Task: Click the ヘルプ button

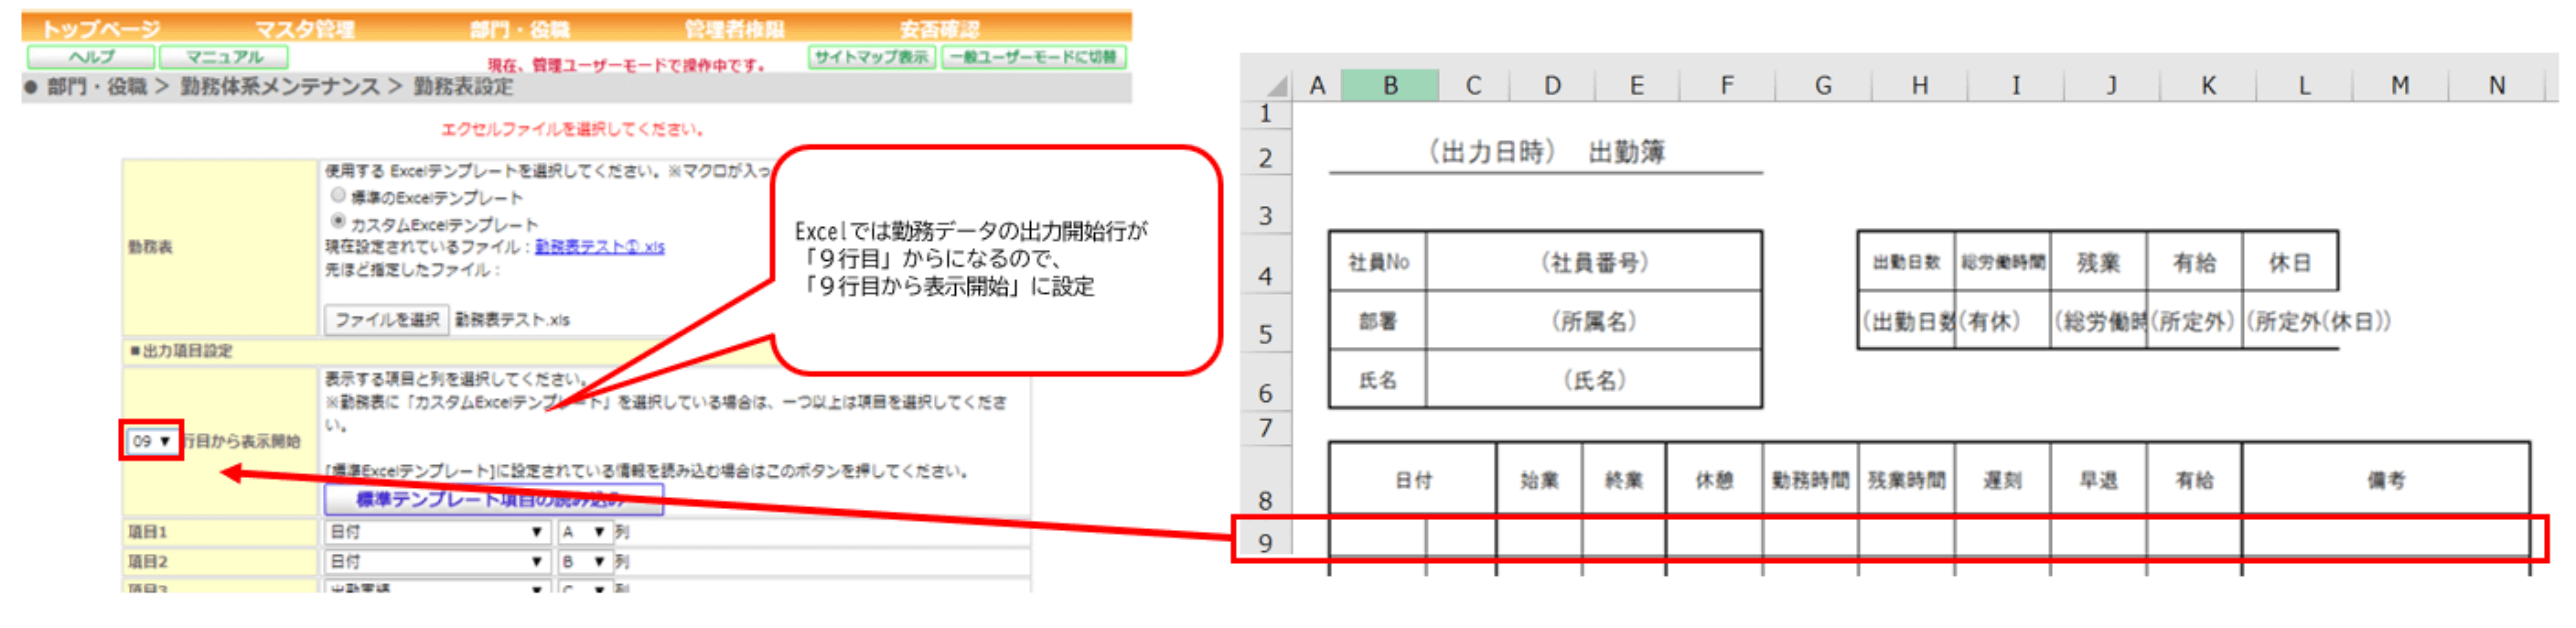Action: tap(91, 57)
